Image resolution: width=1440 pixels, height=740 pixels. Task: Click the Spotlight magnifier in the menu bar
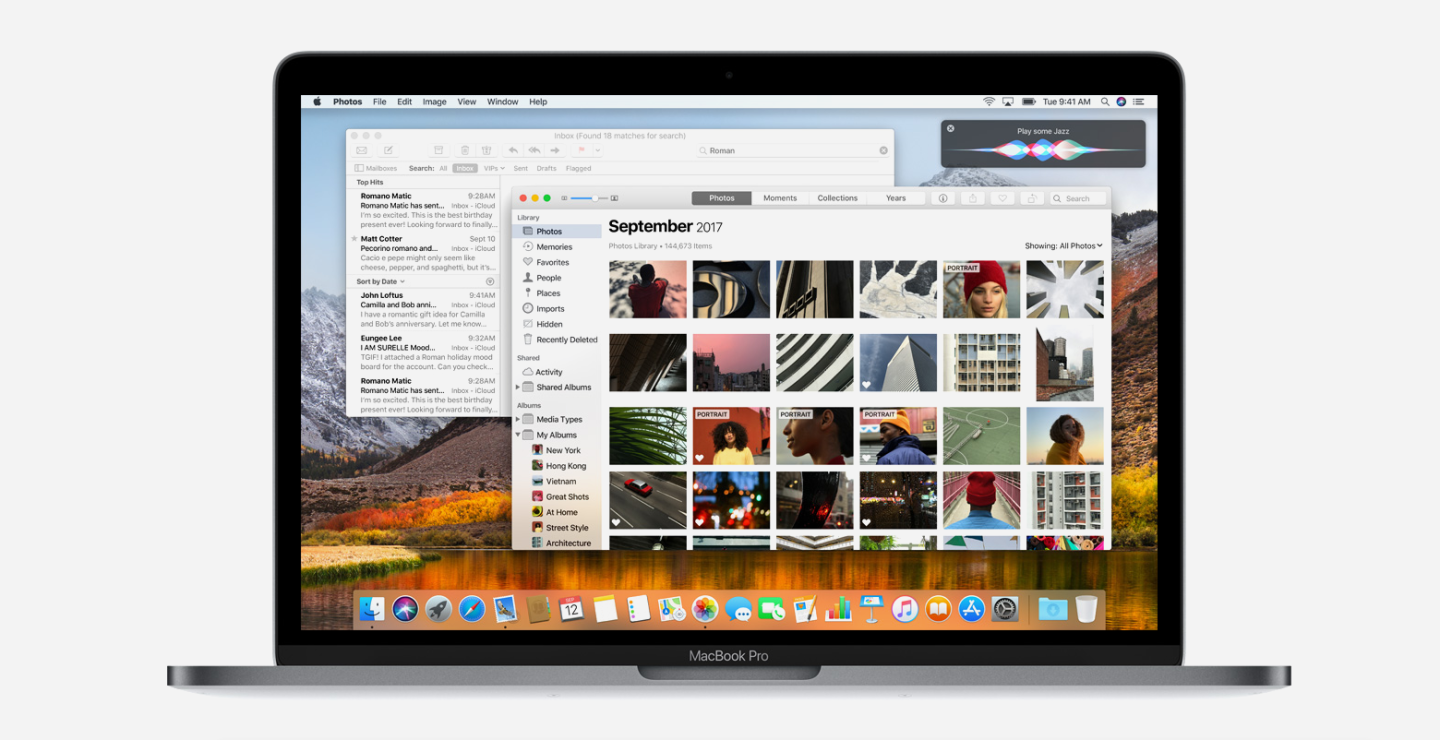[x=1105, y=101]
